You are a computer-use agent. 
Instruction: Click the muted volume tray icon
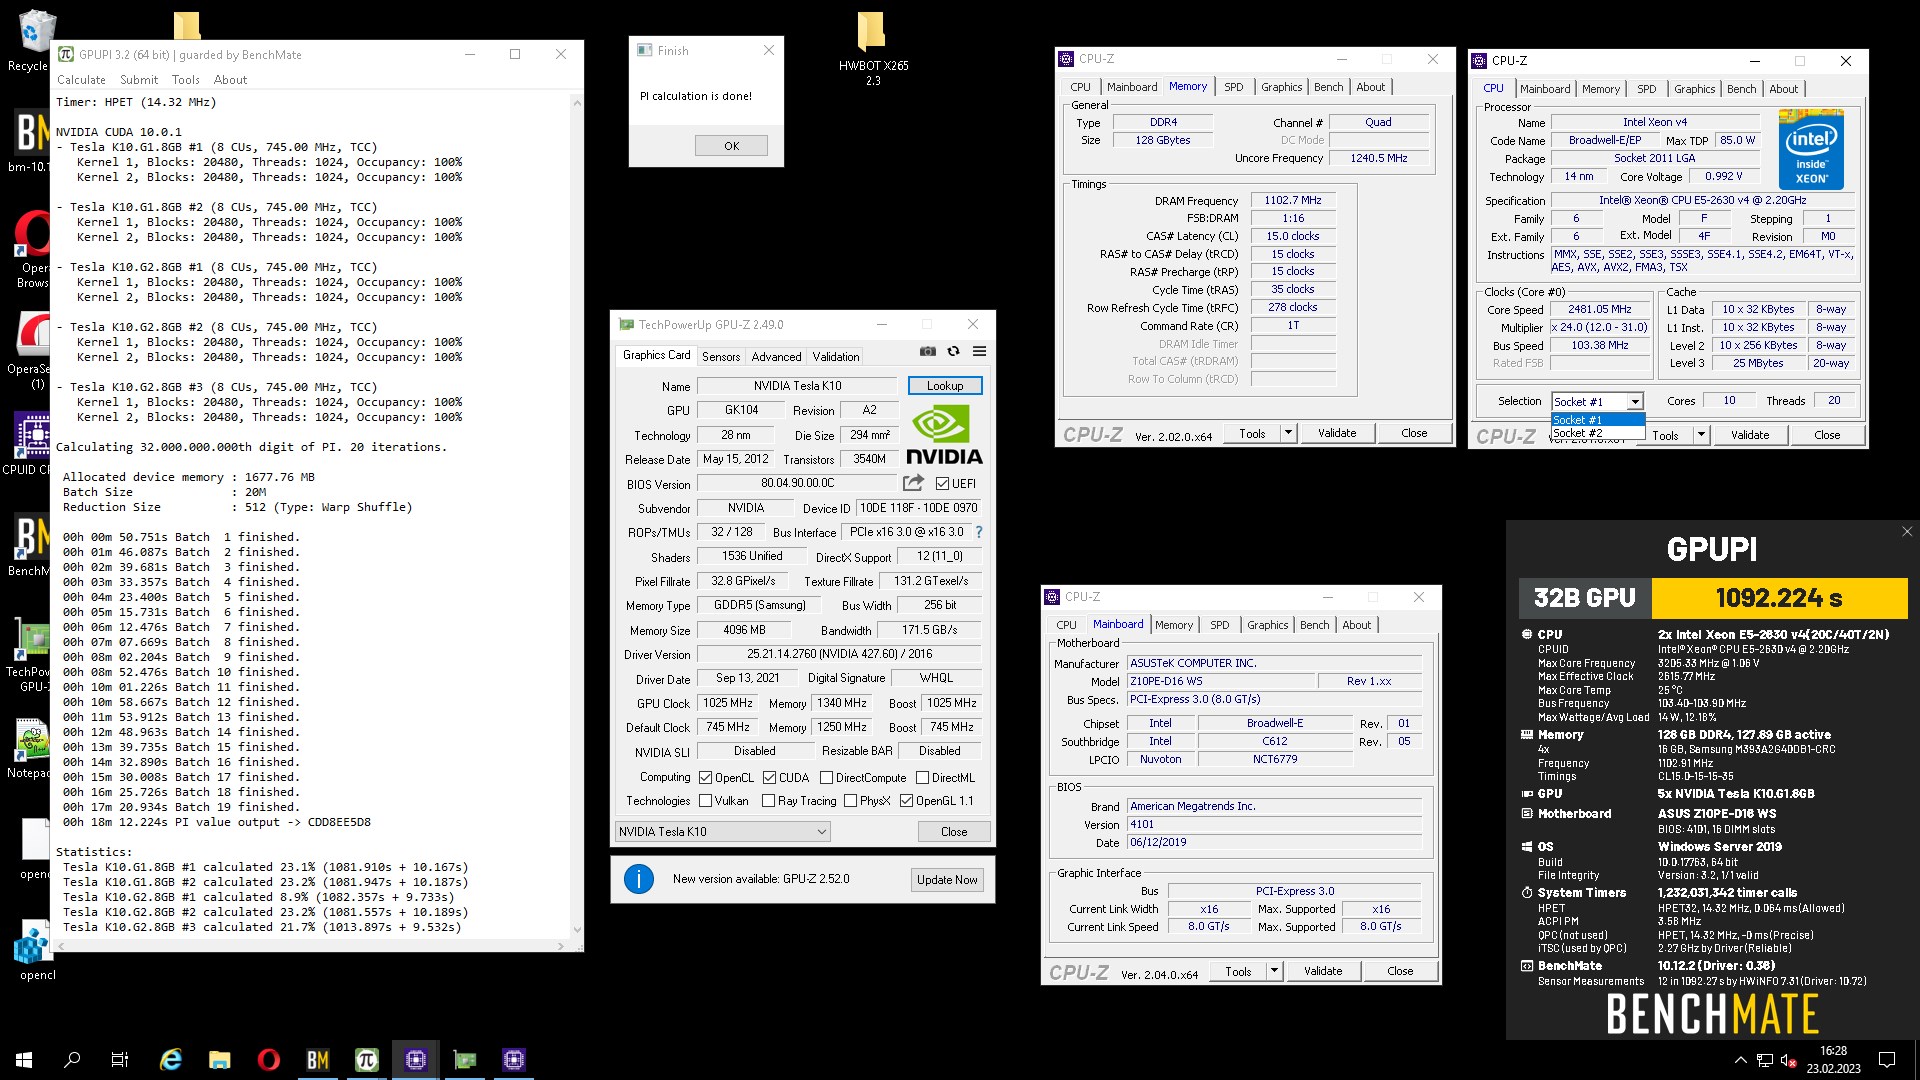click(1789, 1060)
